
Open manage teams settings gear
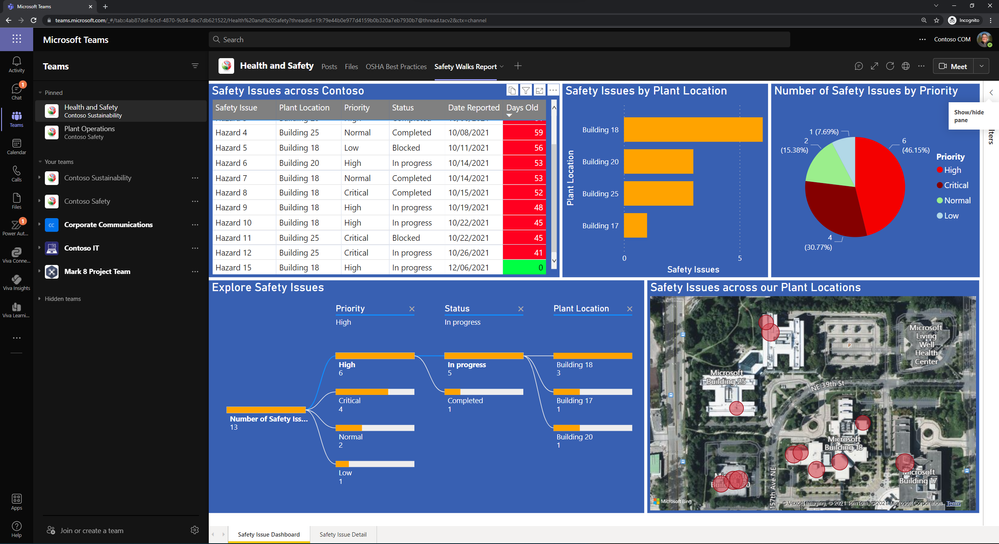(194, 530)
